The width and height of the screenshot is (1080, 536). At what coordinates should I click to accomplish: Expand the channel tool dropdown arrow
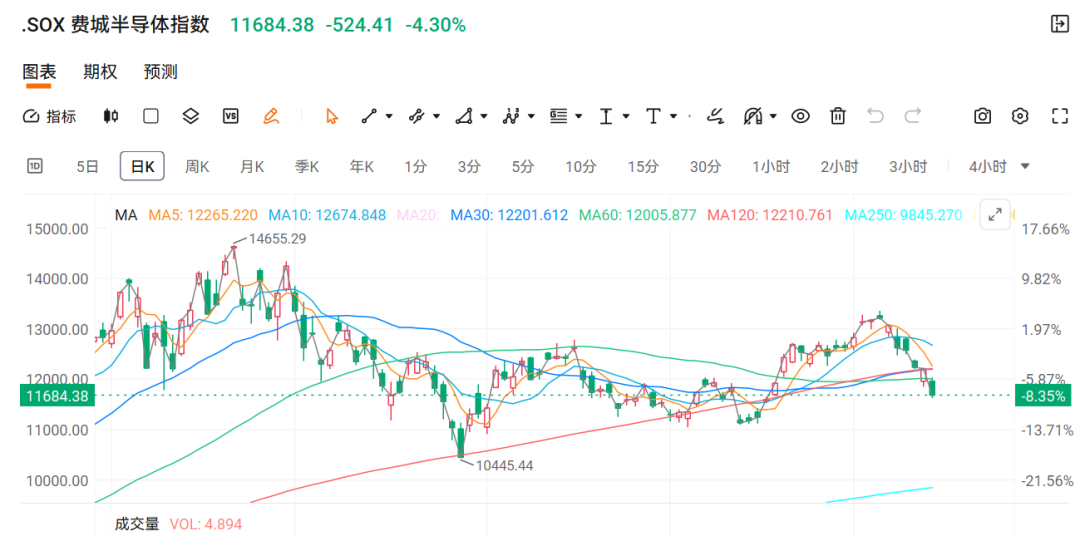pos(436,116)
